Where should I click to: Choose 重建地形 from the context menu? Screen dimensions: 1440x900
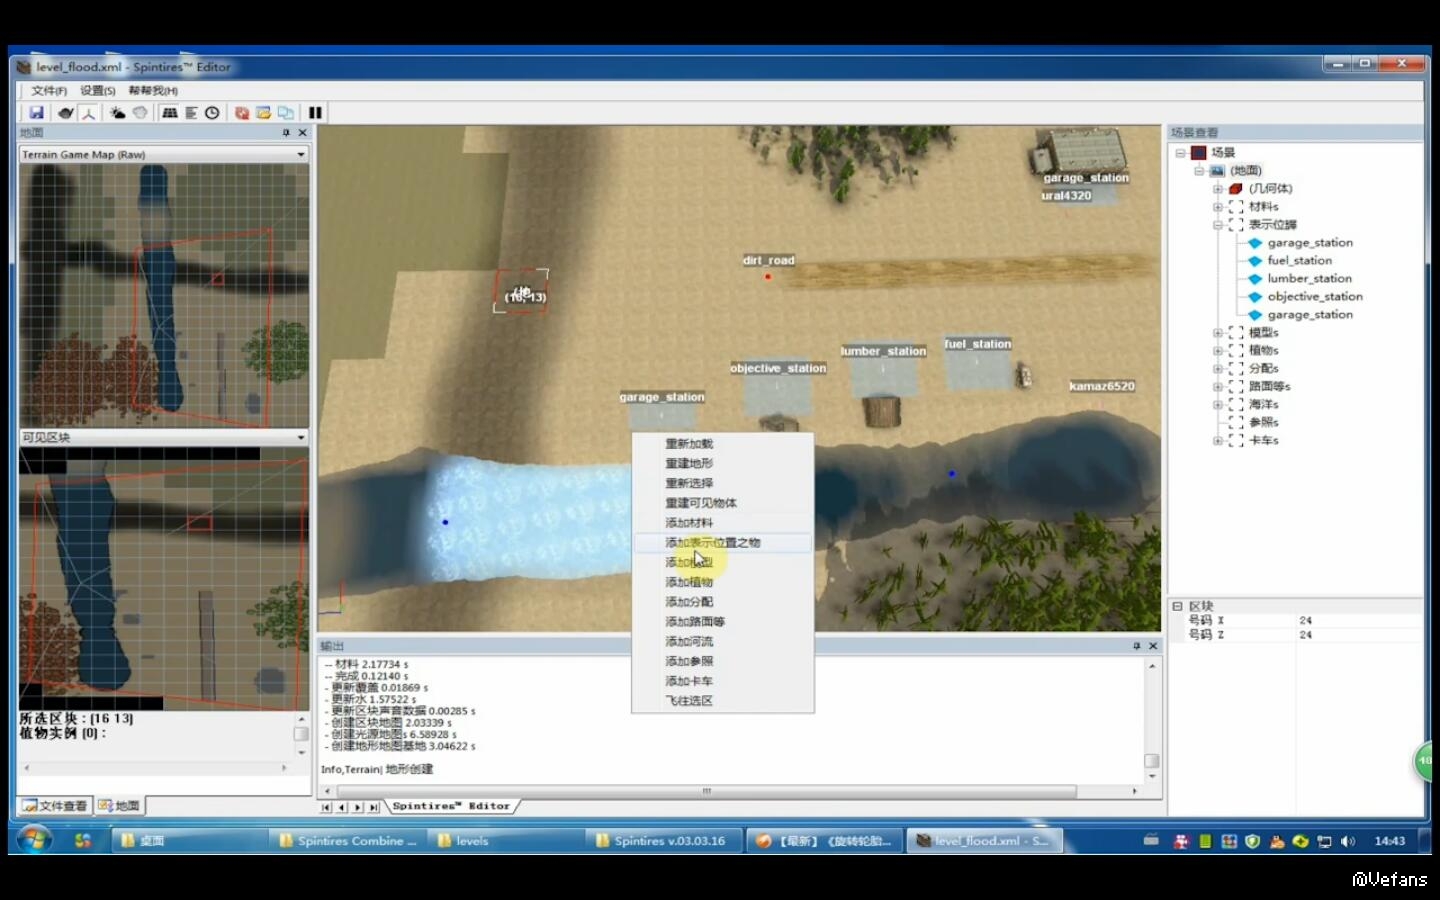[723, 464]
